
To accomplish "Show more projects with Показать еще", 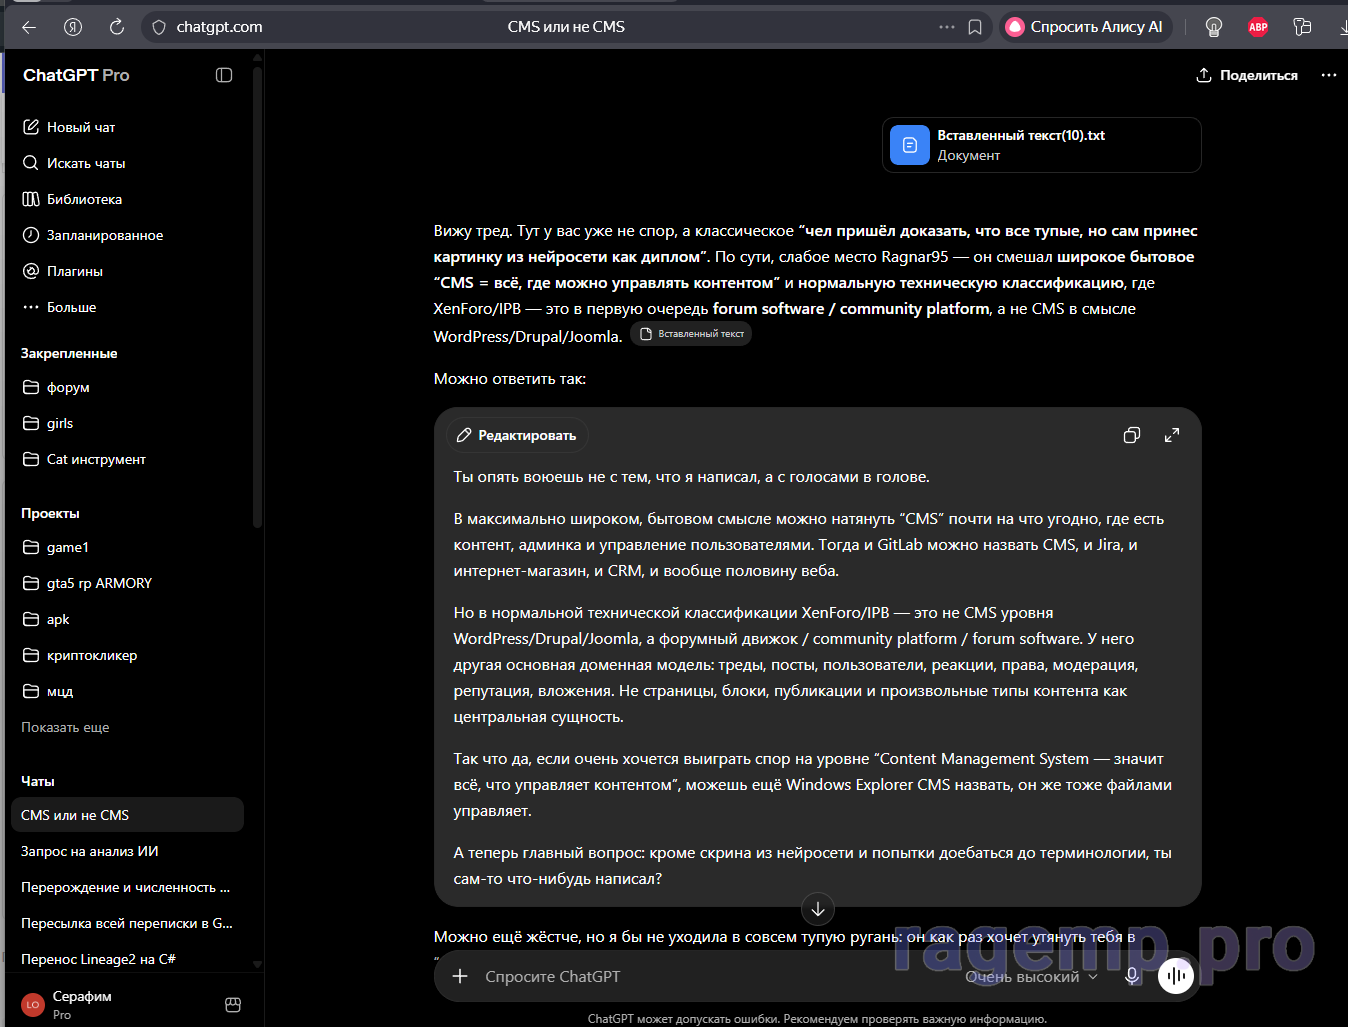I will click(65, 727).
